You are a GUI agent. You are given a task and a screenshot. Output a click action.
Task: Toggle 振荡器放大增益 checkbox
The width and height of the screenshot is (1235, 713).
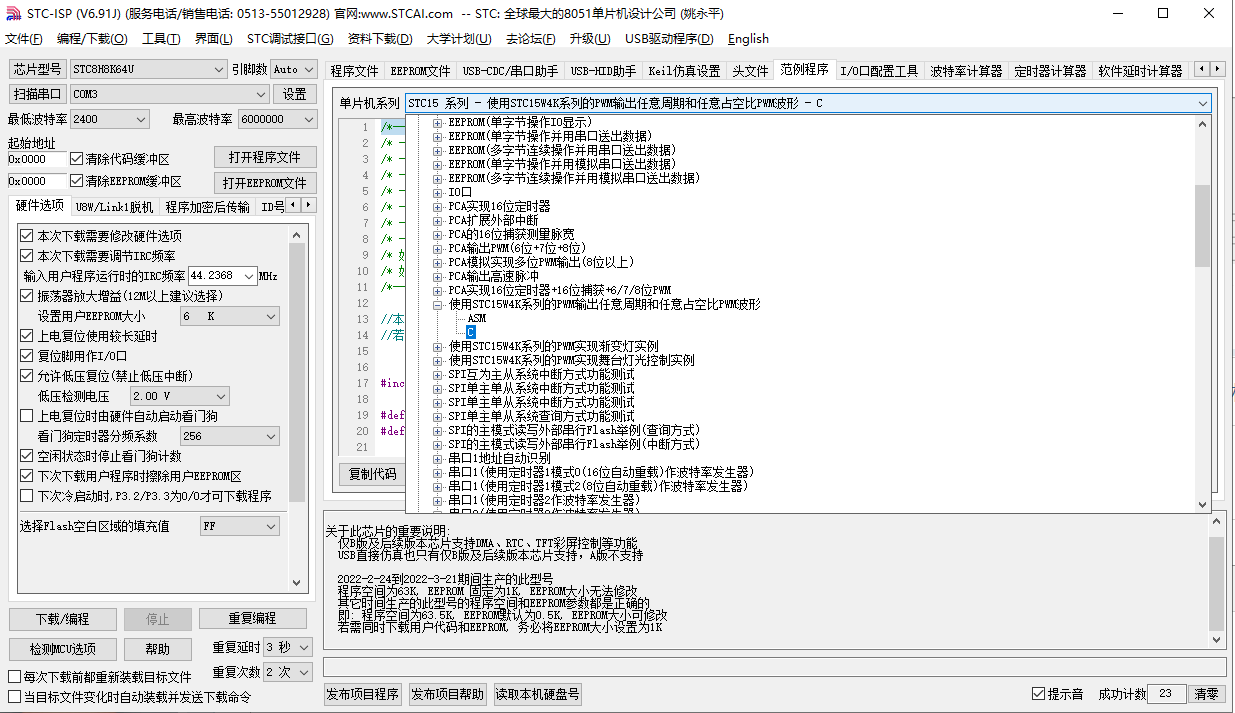(27, 296)
